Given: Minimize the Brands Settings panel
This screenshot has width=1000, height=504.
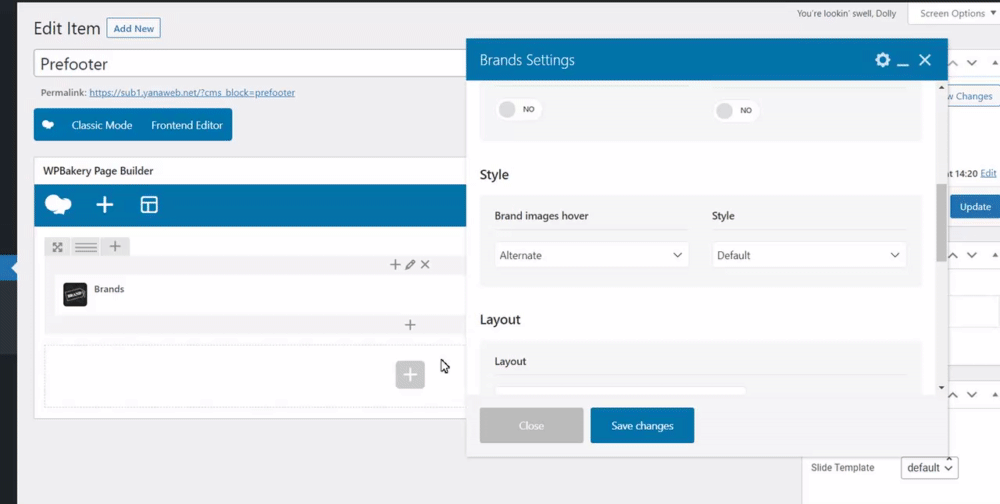Looking at the screenshot, I should (x=902, y=62).
